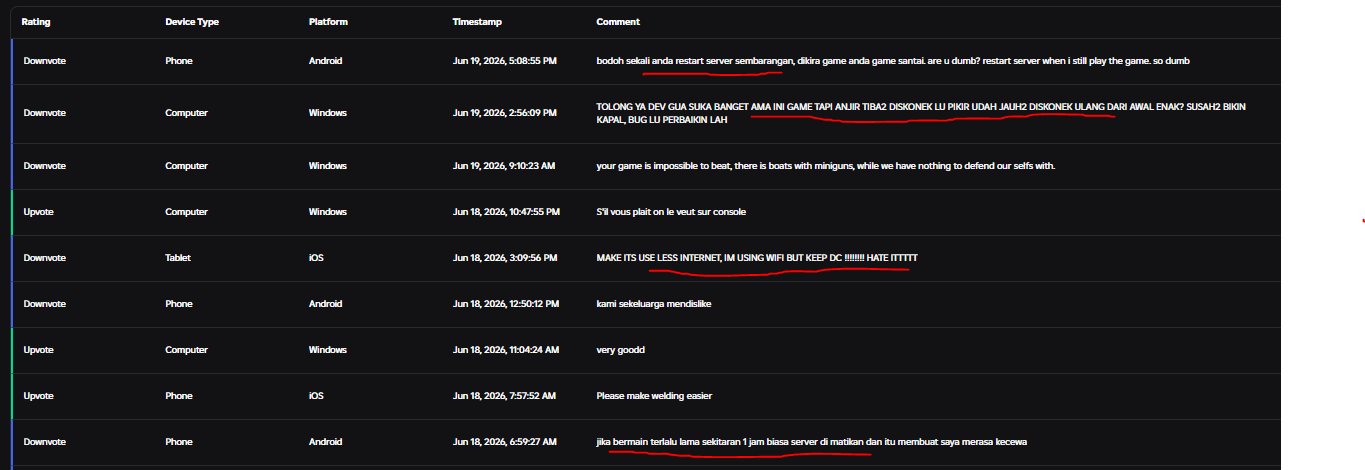Click the iOS platform in the welding comment row
Image resolution: width=1365 pixels, height=470 pixels.
pos(317,396)
